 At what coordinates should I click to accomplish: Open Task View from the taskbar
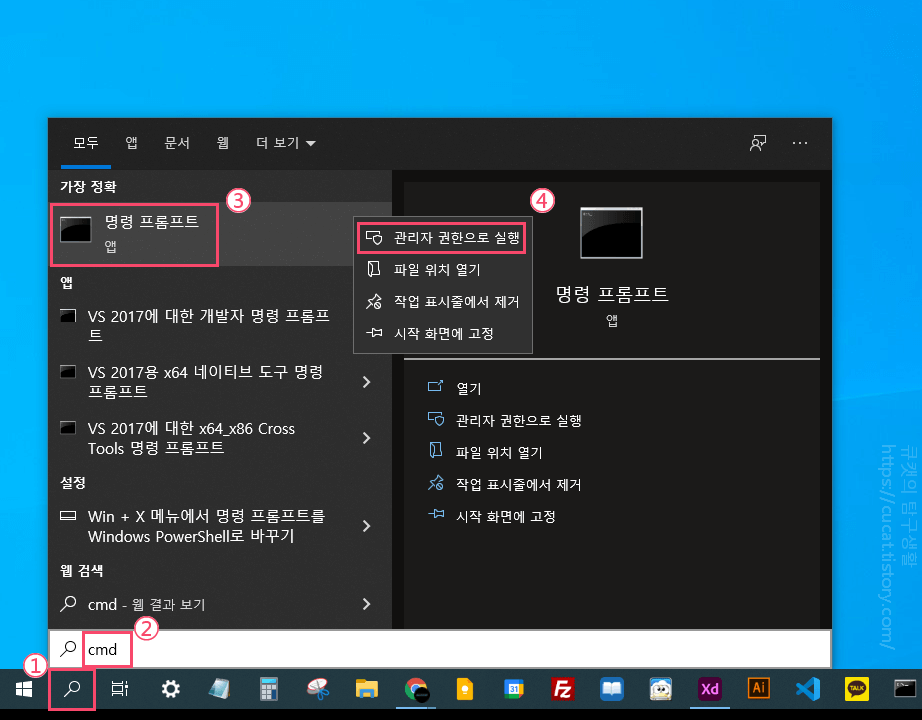tap(120, 689)
